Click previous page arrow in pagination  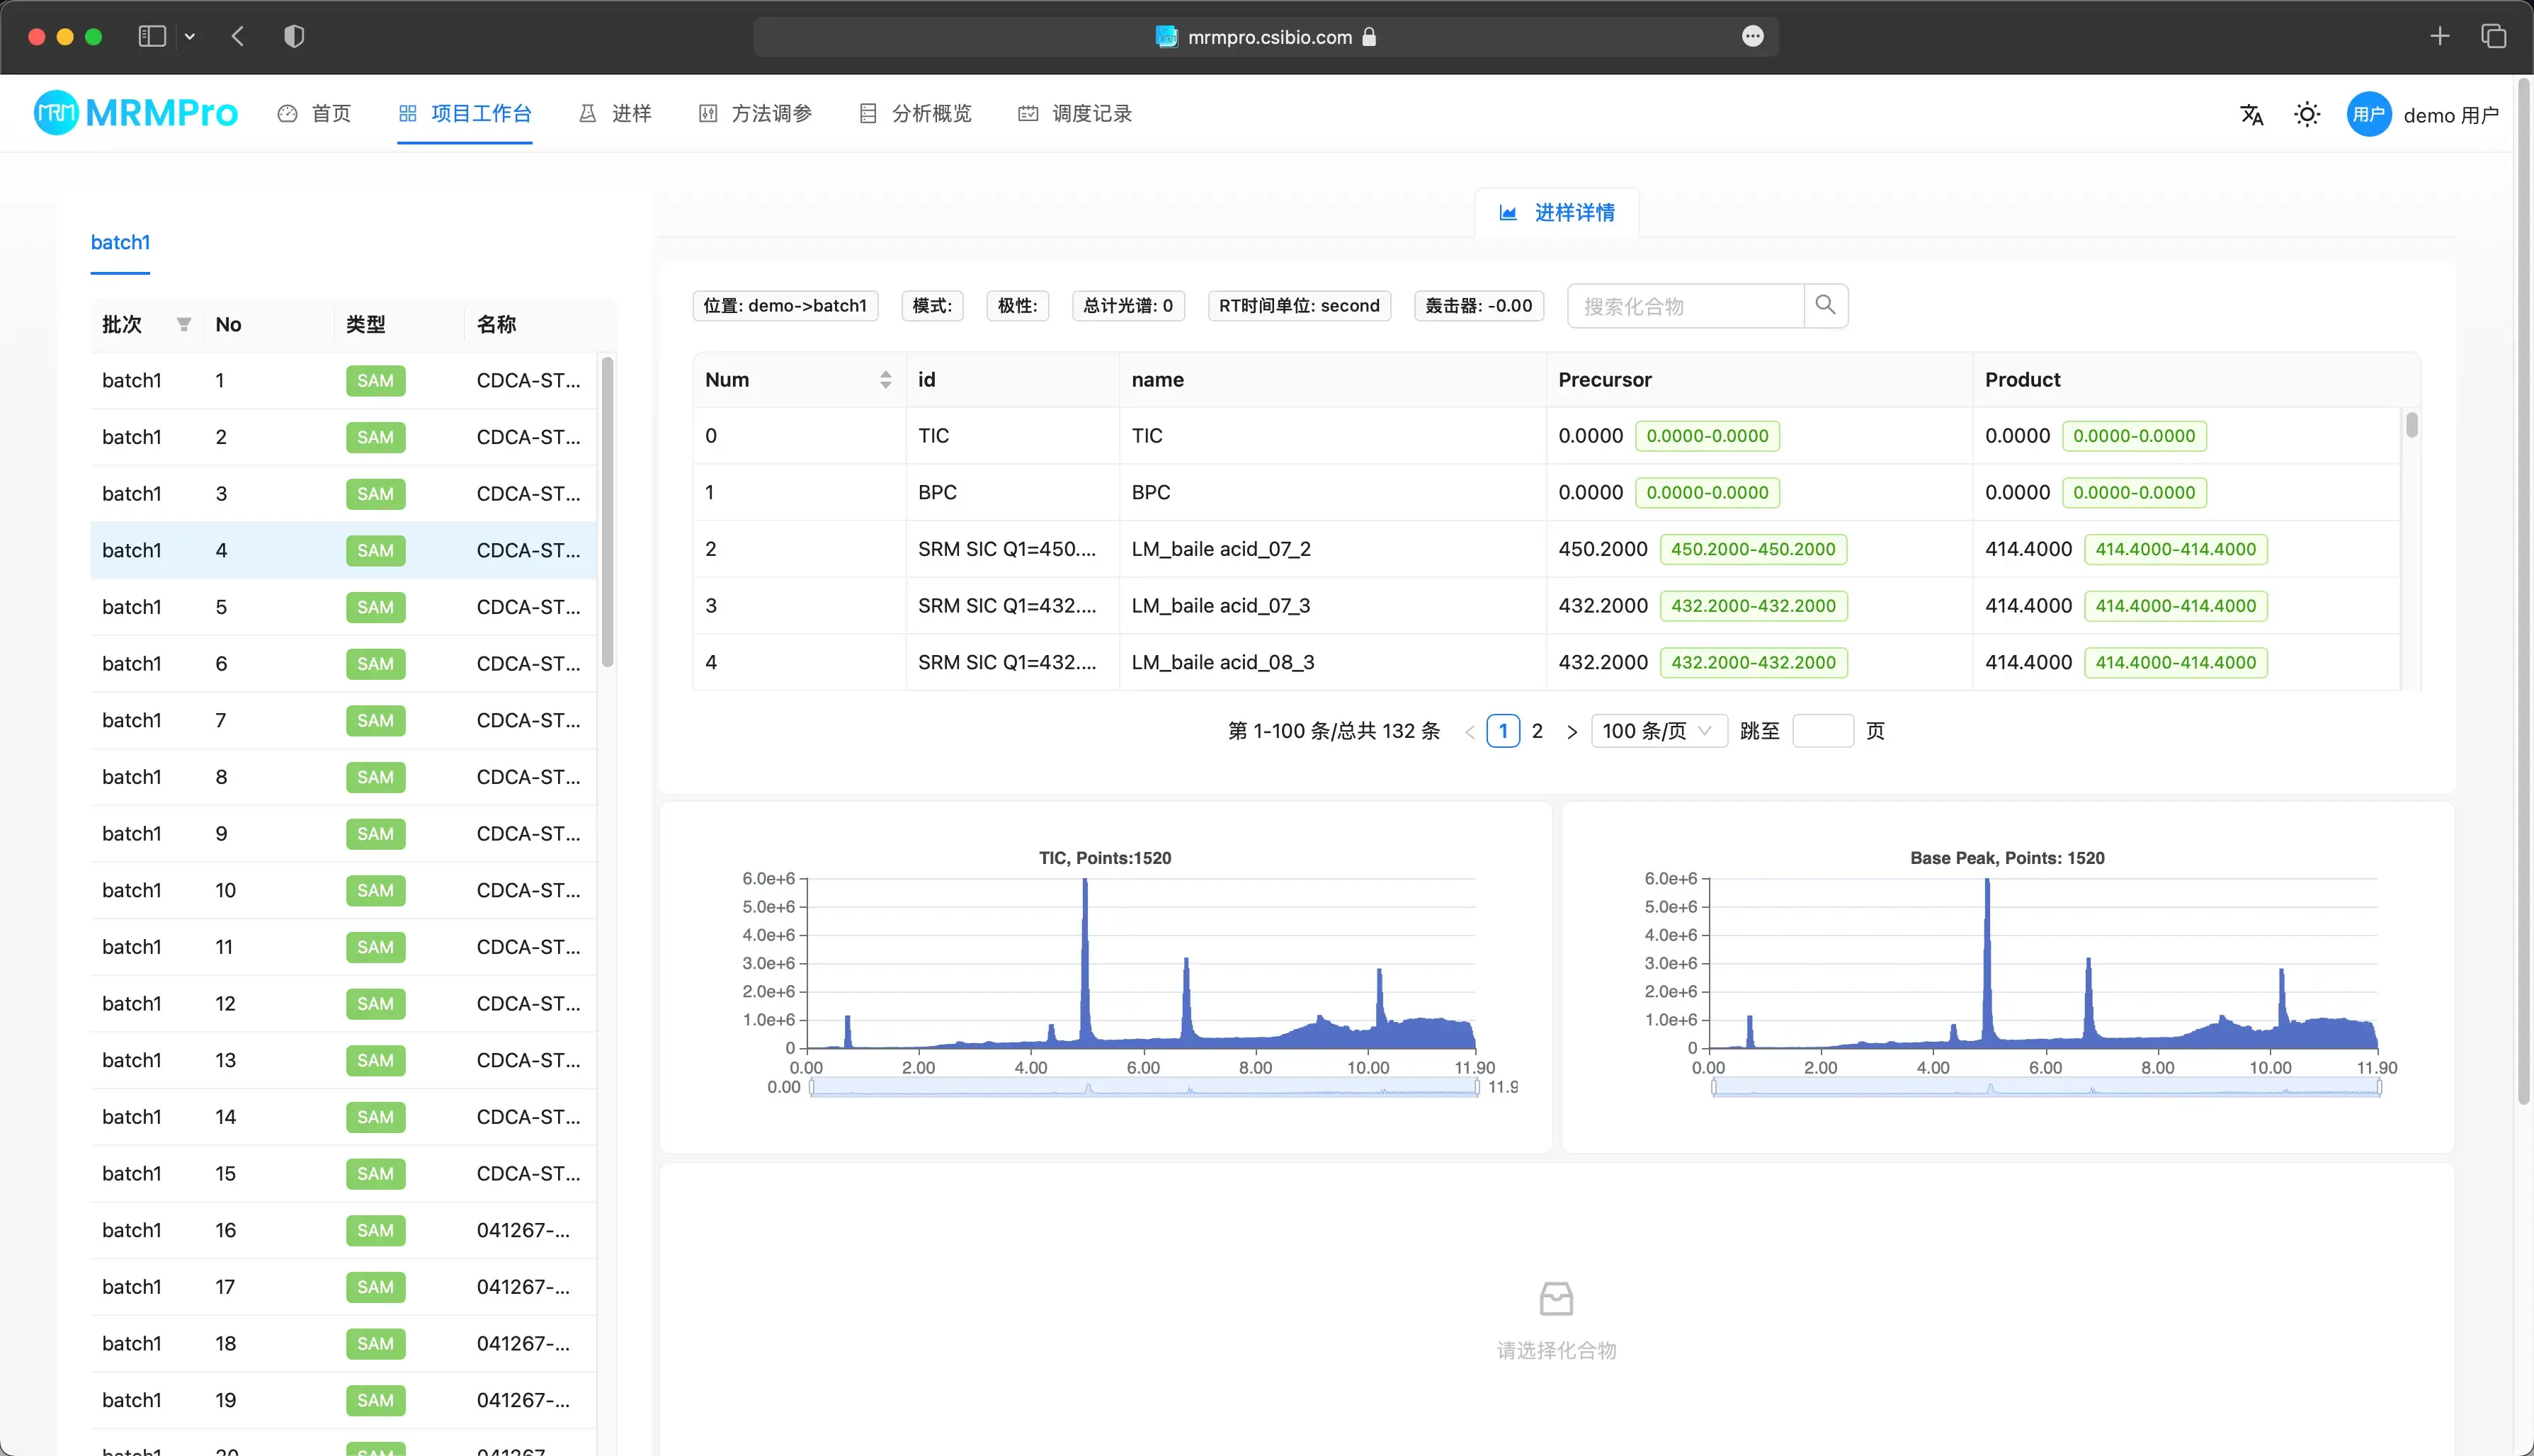tap(1469, 731)
